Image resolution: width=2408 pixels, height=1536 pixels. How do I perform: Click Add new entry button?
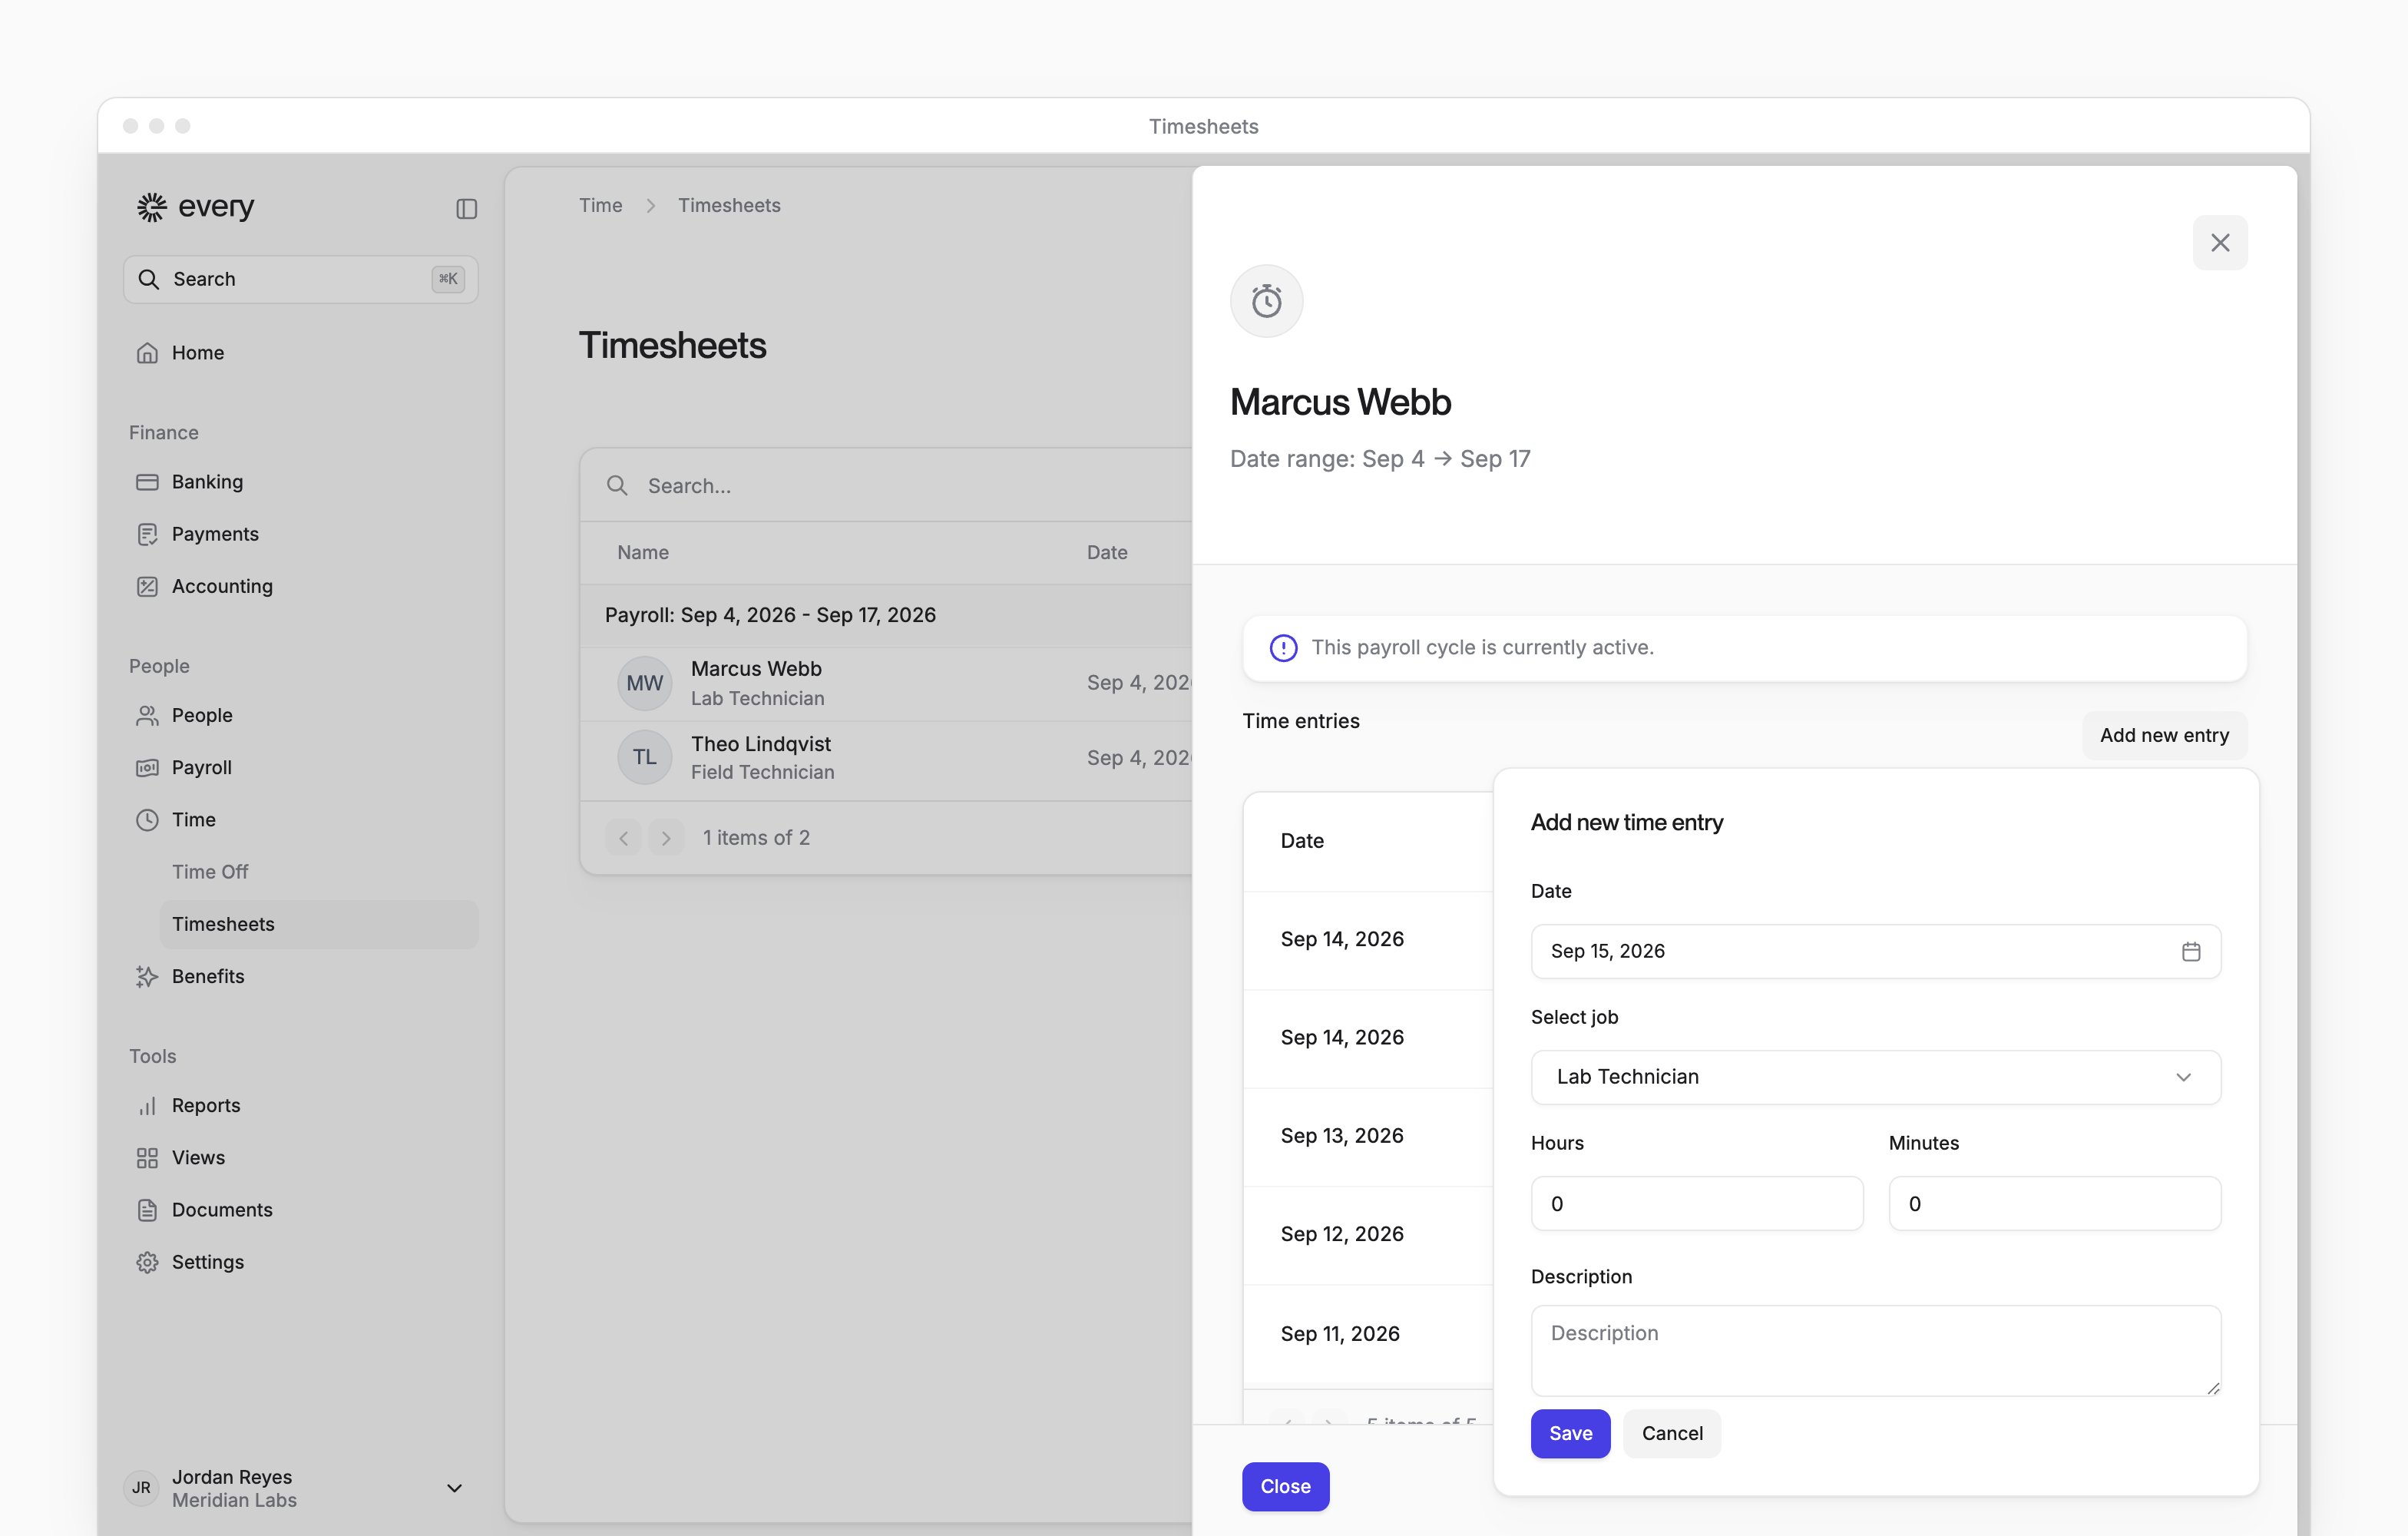tap(2164, 735)
